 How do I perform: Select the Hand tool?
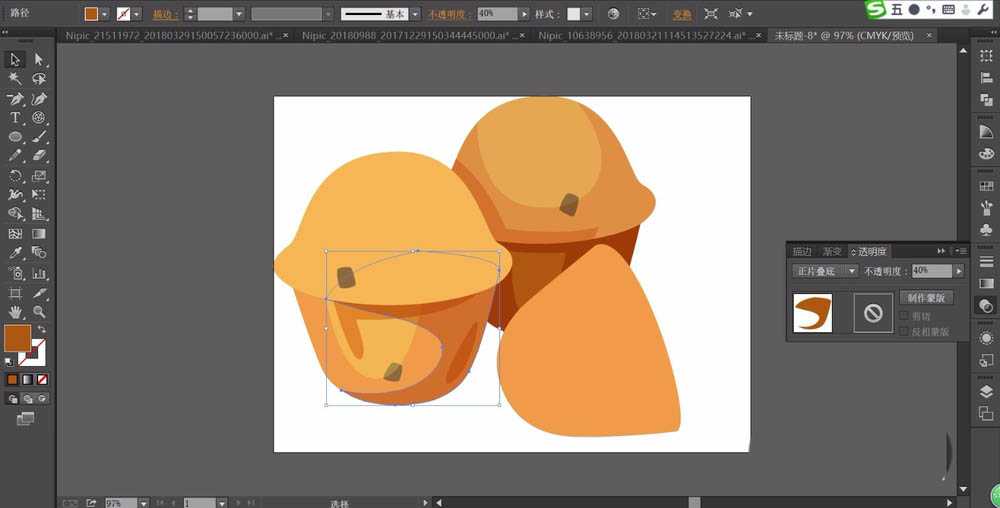click(x=16, y=311)
